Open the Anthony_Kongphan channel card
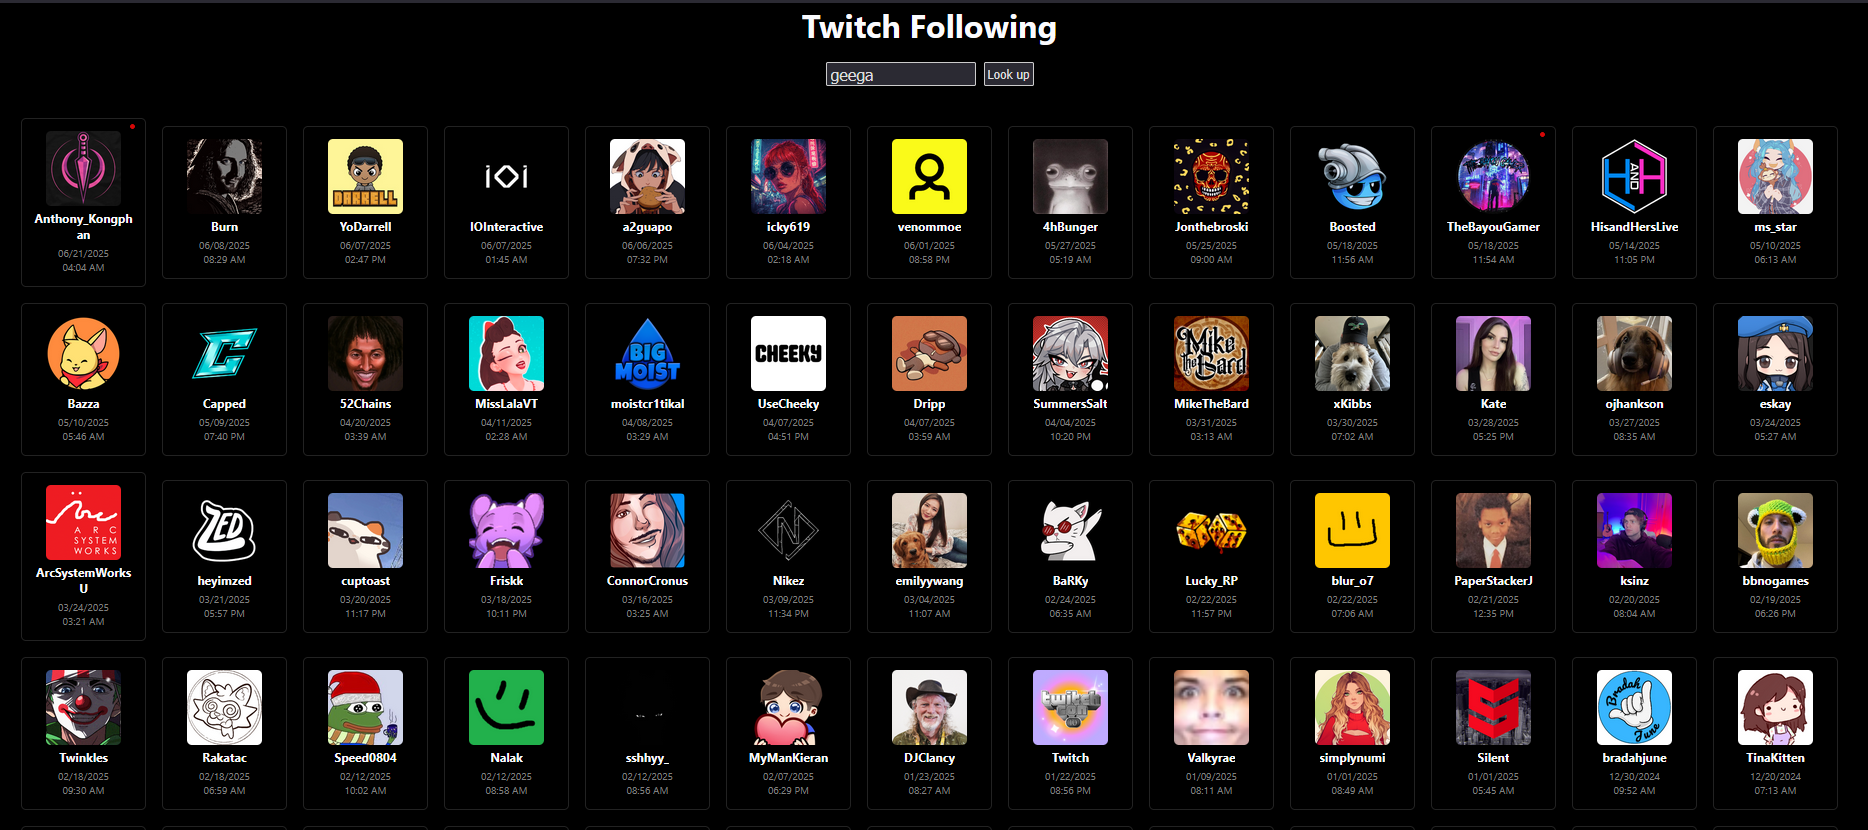This screenshot has height=830, width=1868. pos(83,206)
